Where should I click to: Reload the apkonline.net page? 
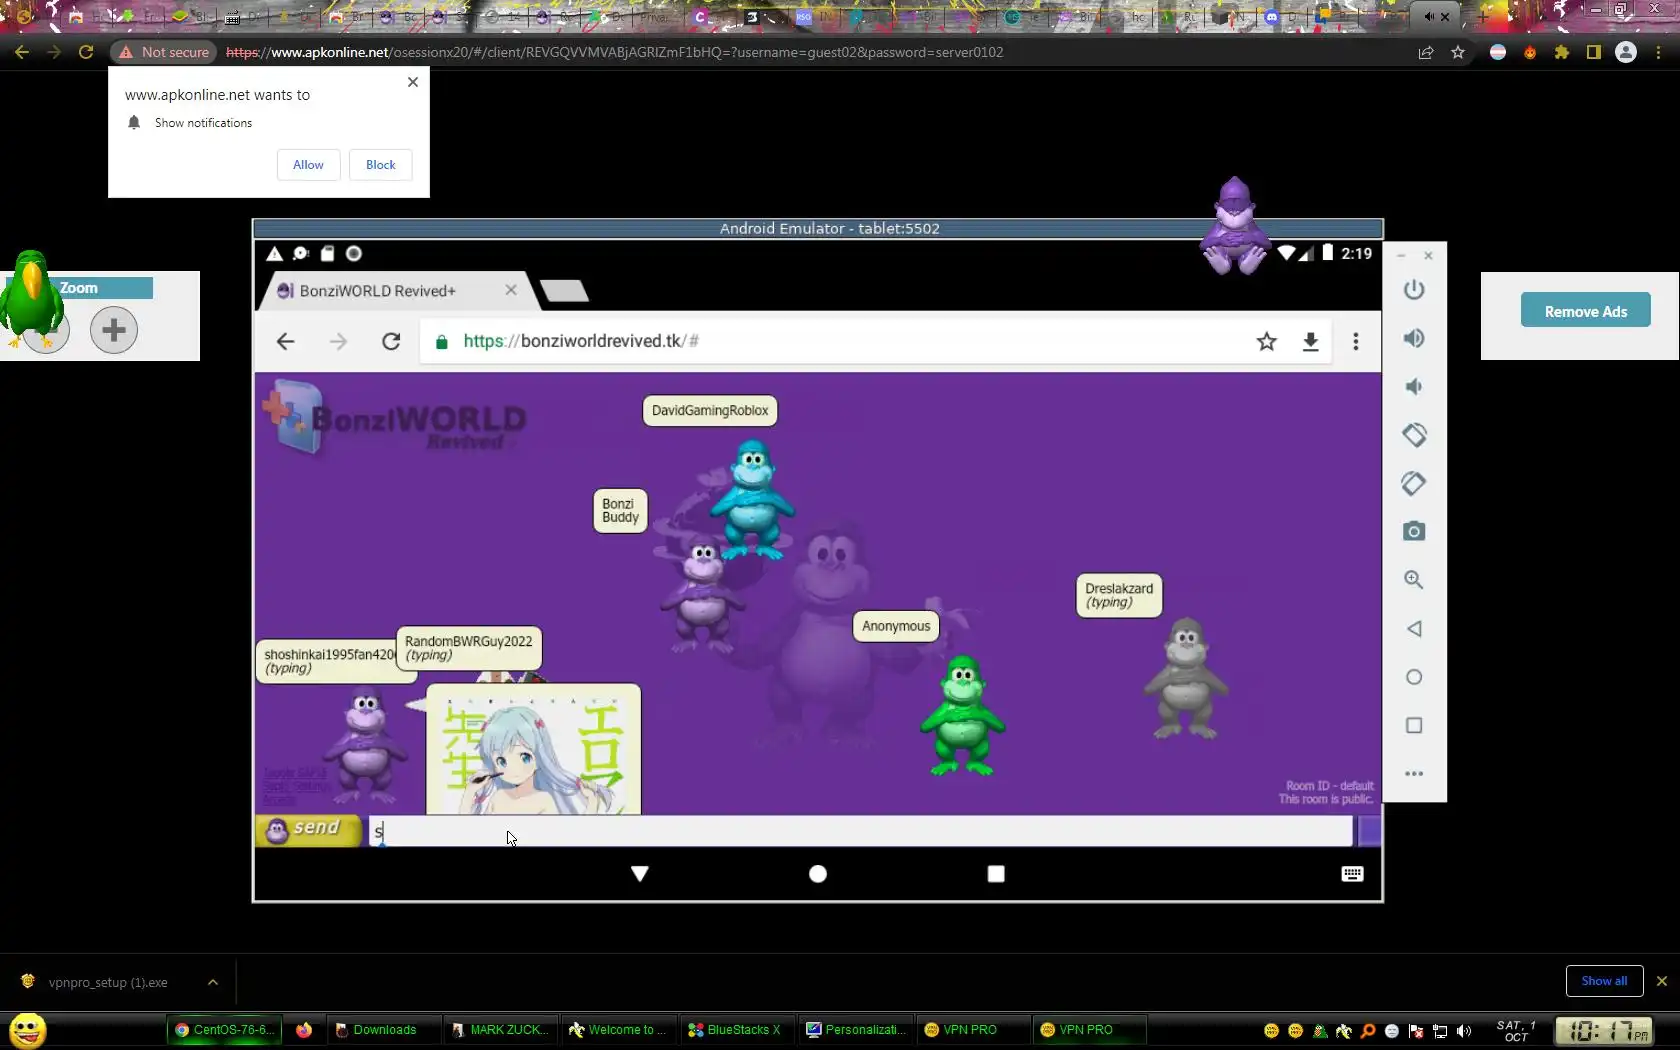click(x=86, y=52)
